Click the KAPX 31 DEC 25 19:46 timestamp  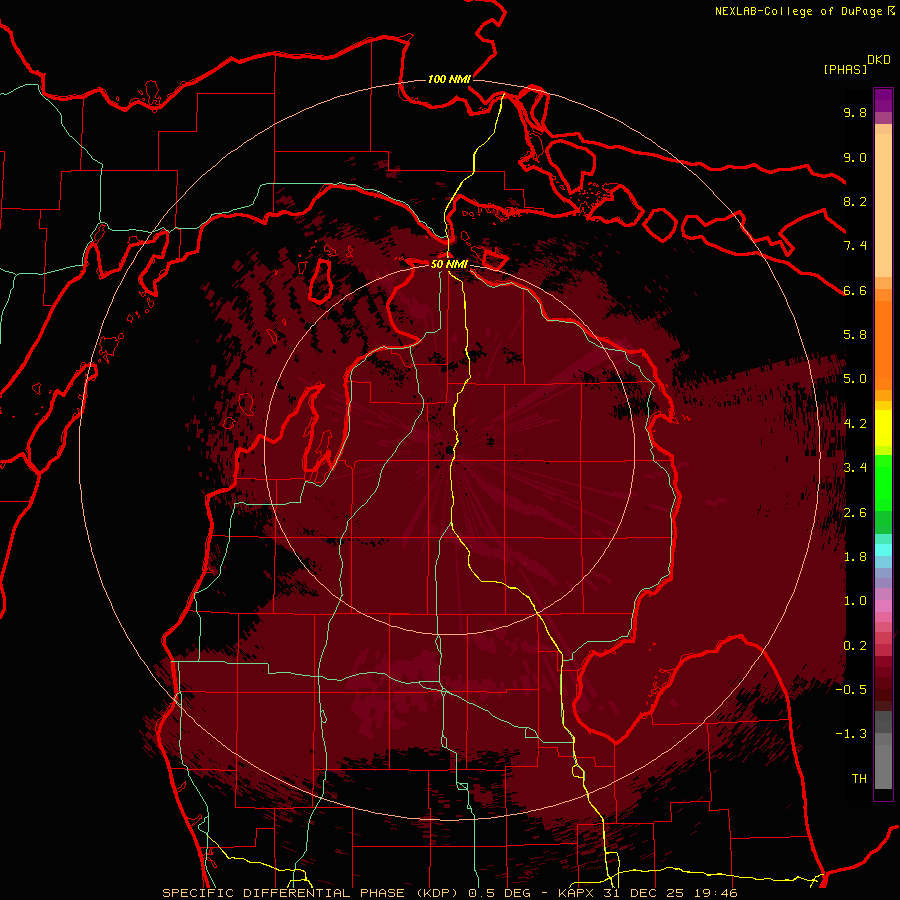pyautogui.click(x=648, y=893)
